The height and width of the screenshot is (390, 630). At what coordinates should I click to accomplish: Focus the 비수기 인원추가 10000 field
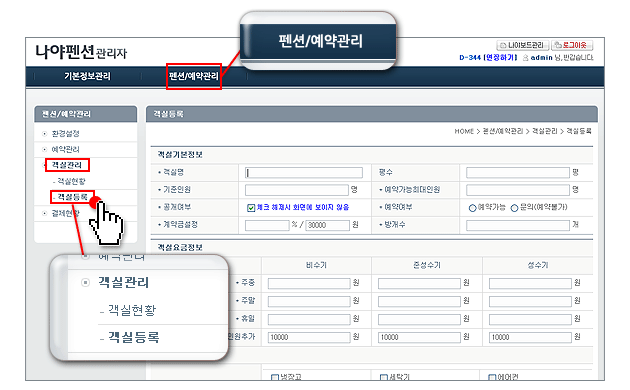309,337
